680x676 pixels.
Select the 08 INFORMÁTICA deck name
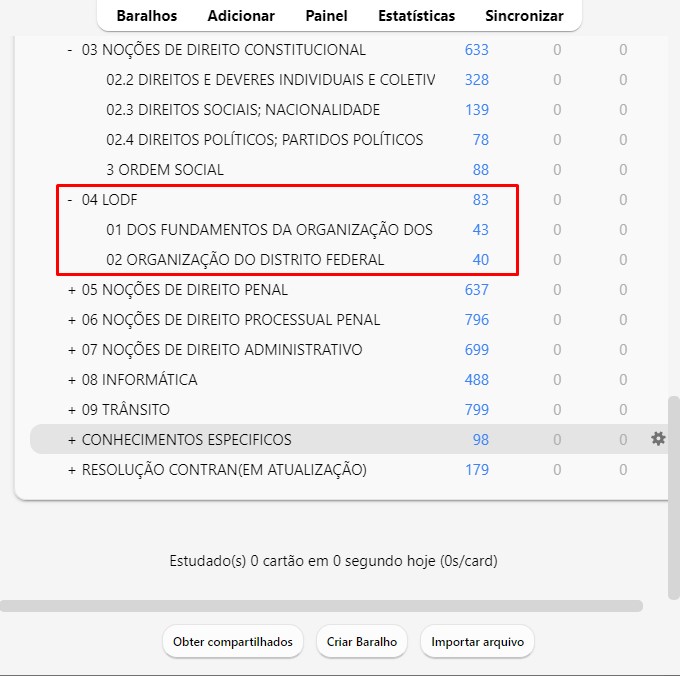pyautogui.click(x=140, y=379)
